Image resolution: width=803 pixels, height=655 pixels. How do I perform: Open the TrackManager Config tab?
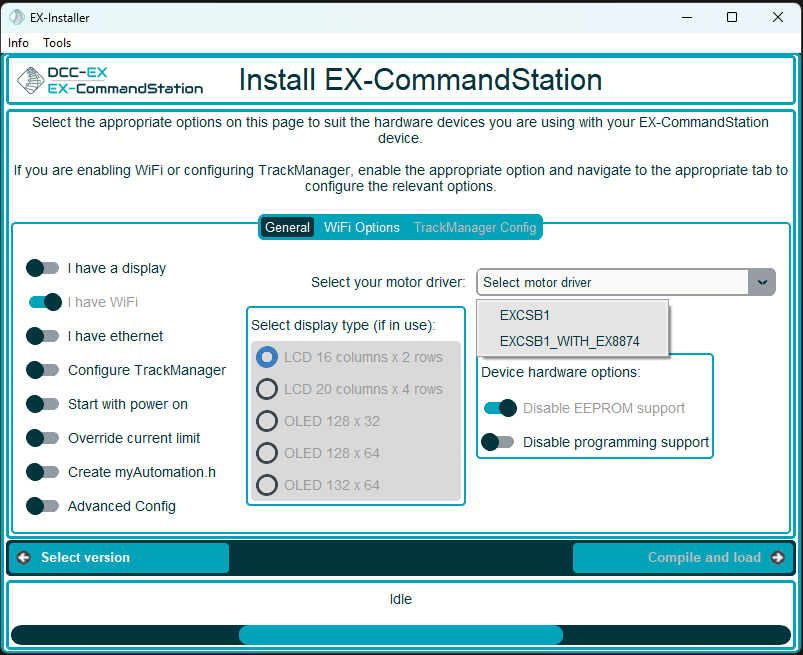point(475,227)
